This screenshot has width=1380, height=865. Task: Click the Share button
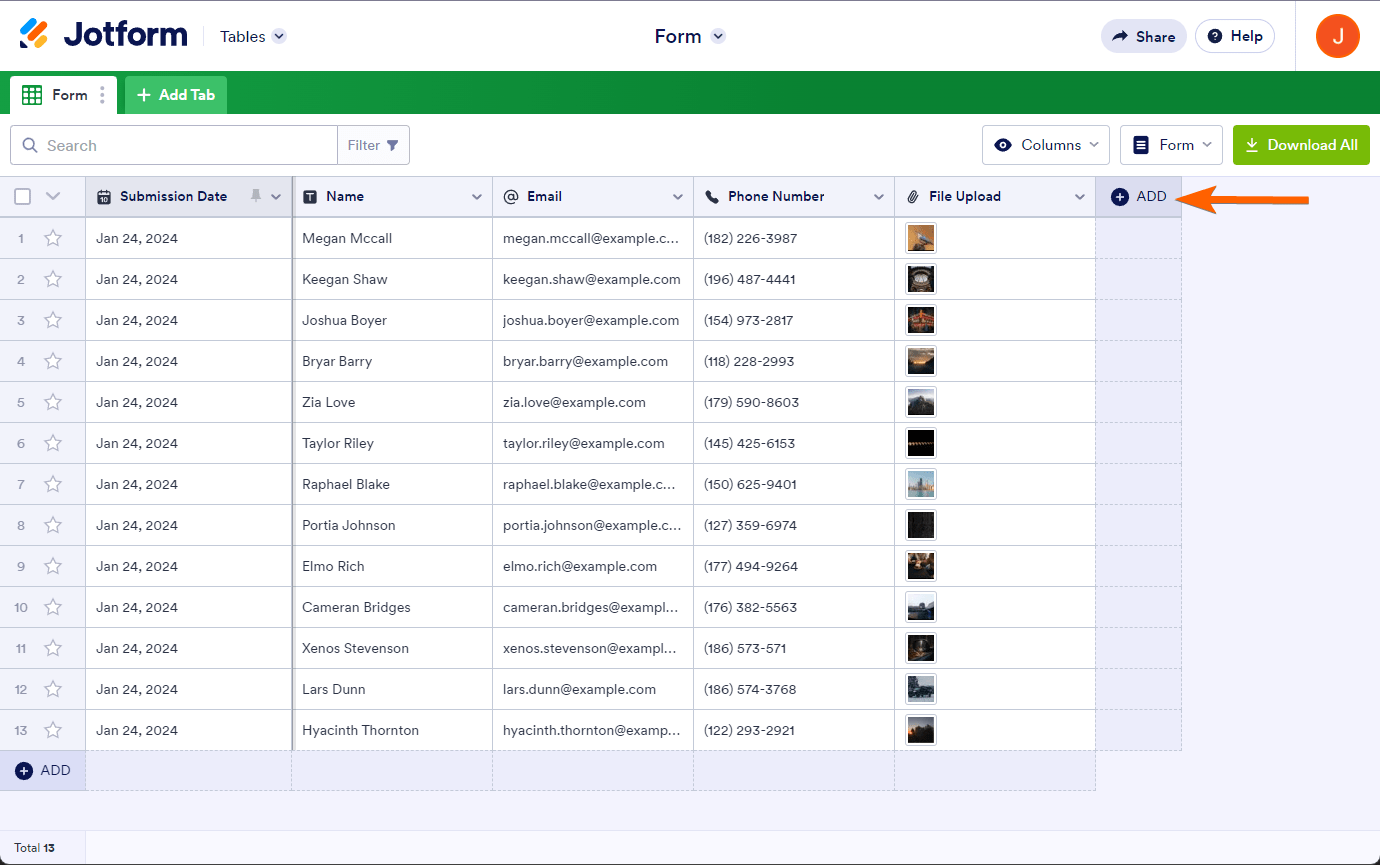(1143, 36)
